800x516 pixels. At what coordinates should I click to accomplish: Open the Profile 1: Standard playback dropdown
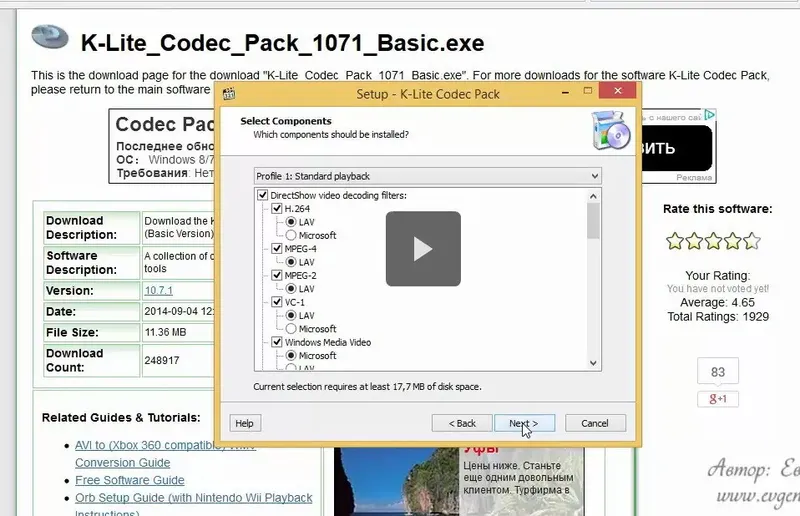428,176
